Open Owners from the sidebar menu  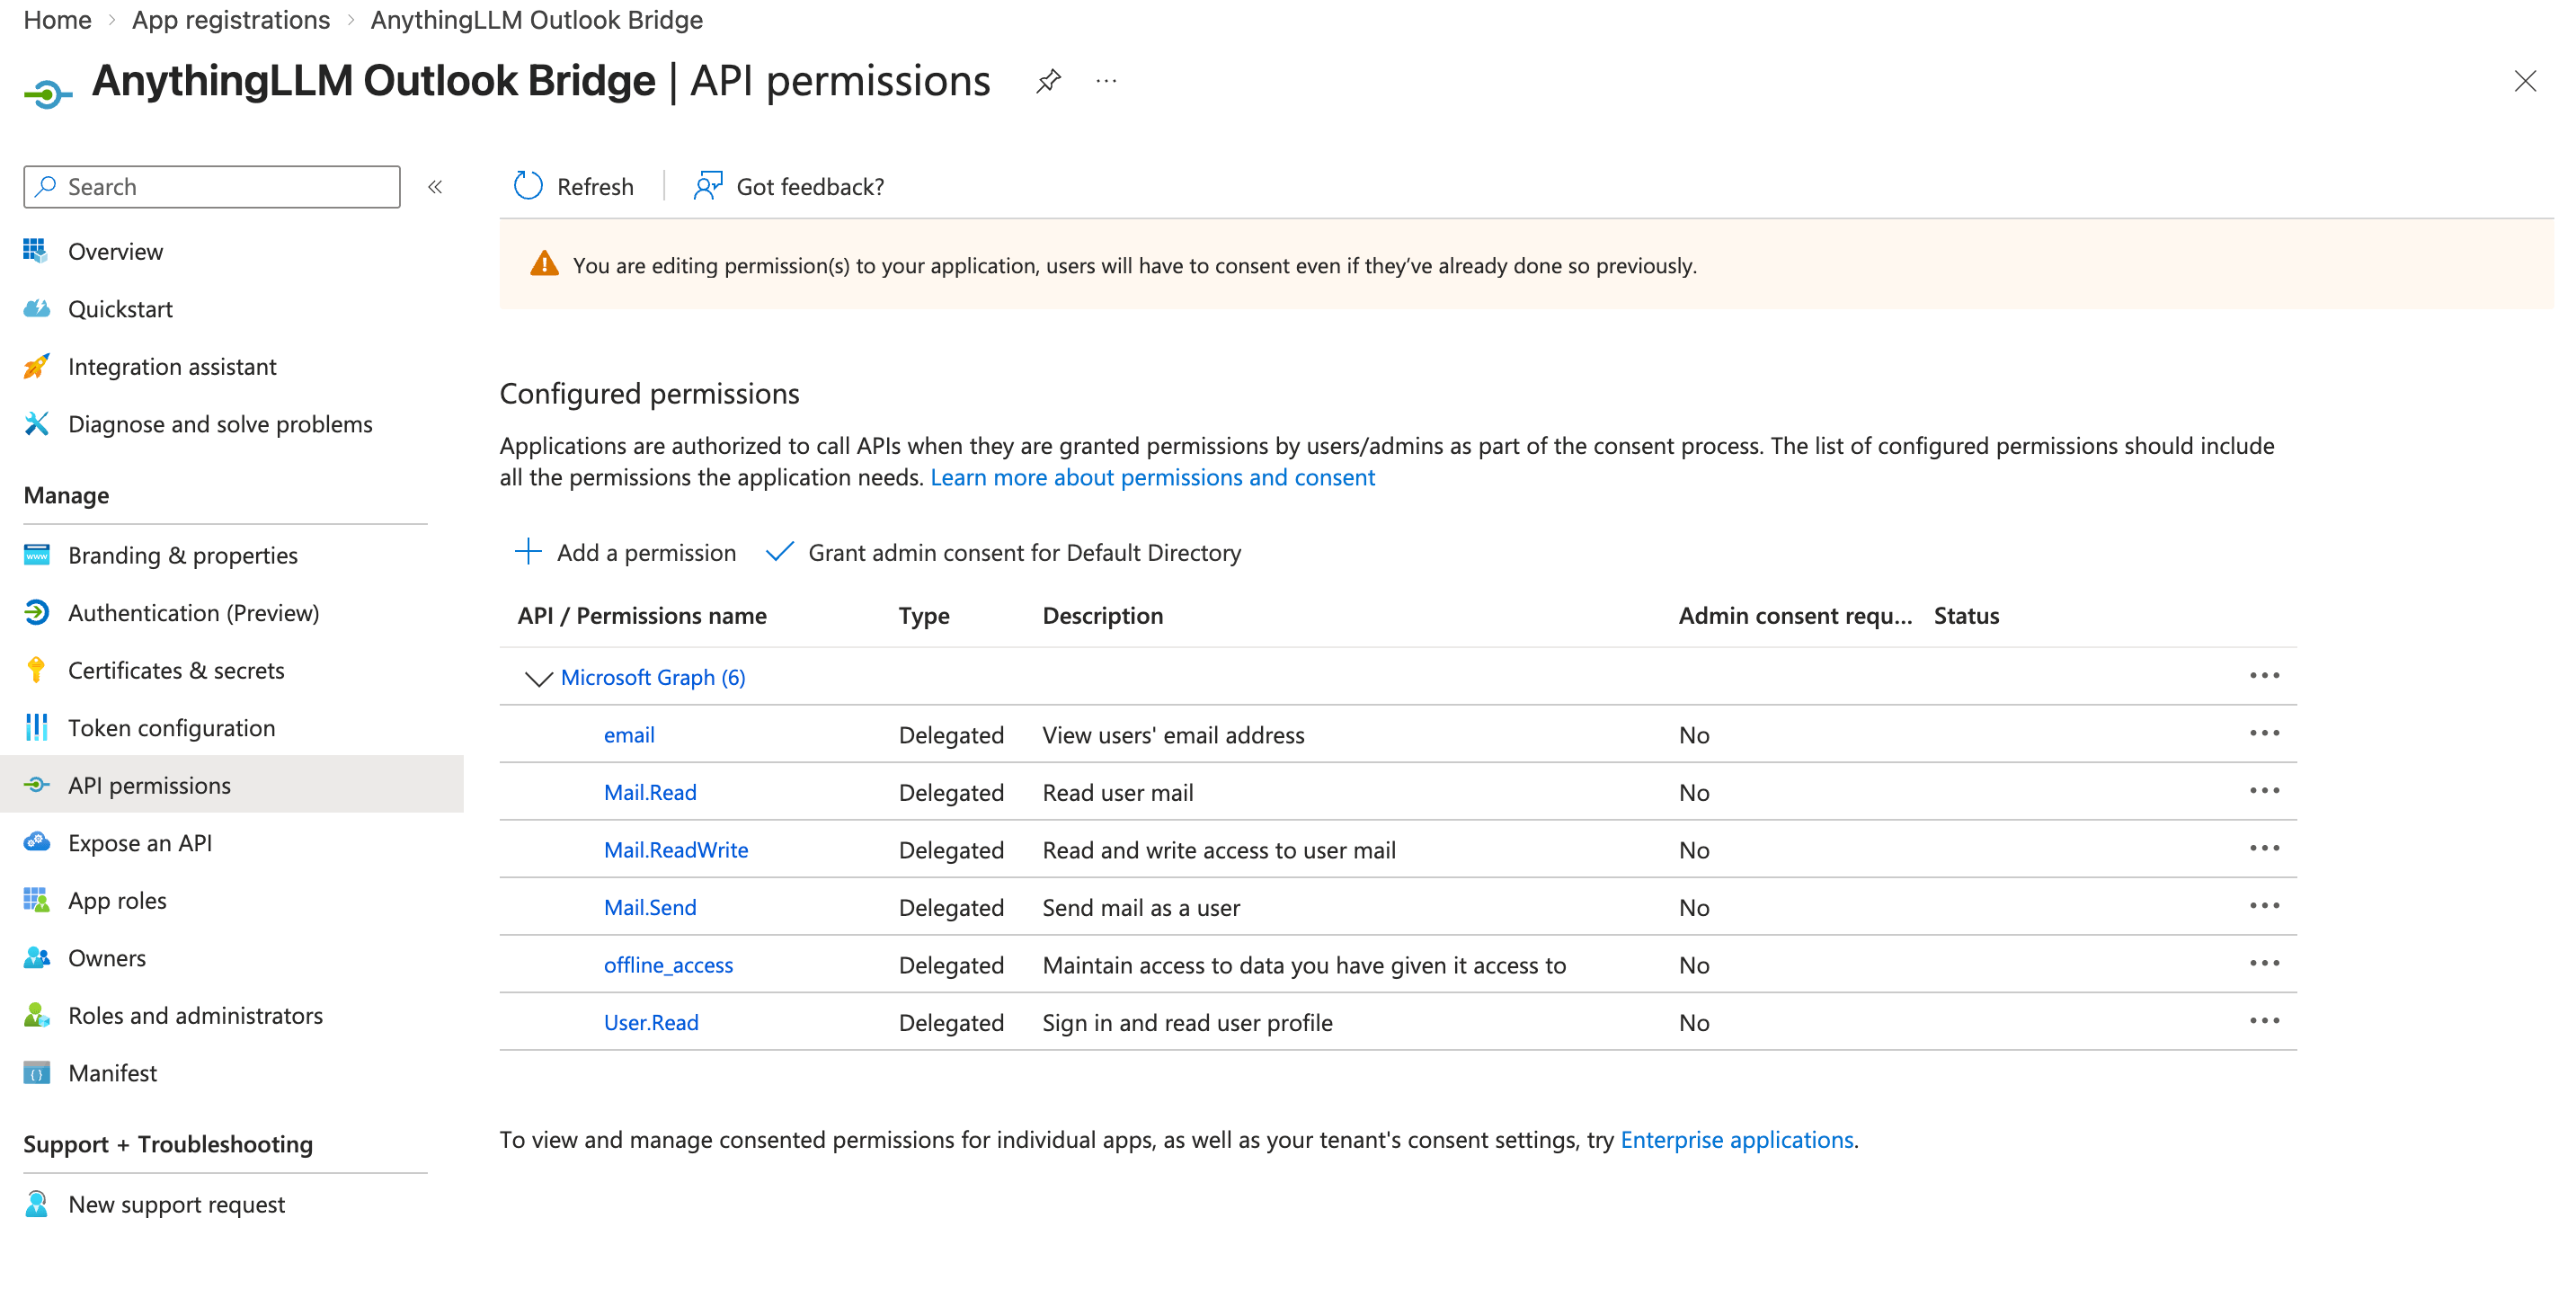pyautogui.click(x=106, y=957)
